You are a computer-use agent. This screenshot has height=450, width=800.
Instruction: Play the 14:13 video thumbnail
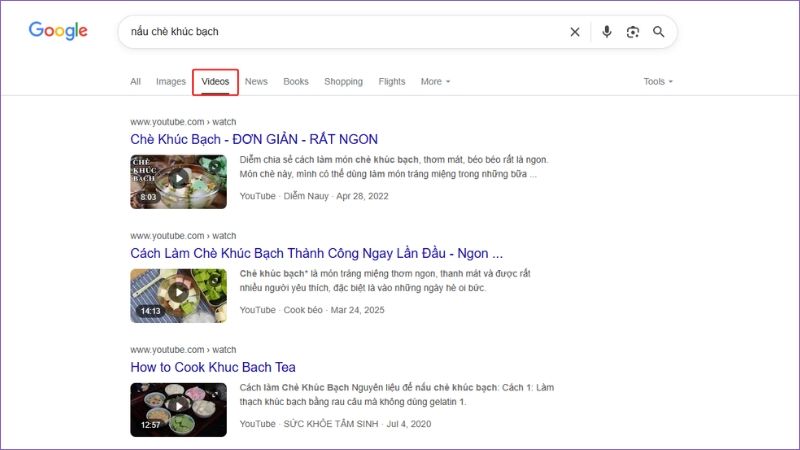[x=179, y=296]
